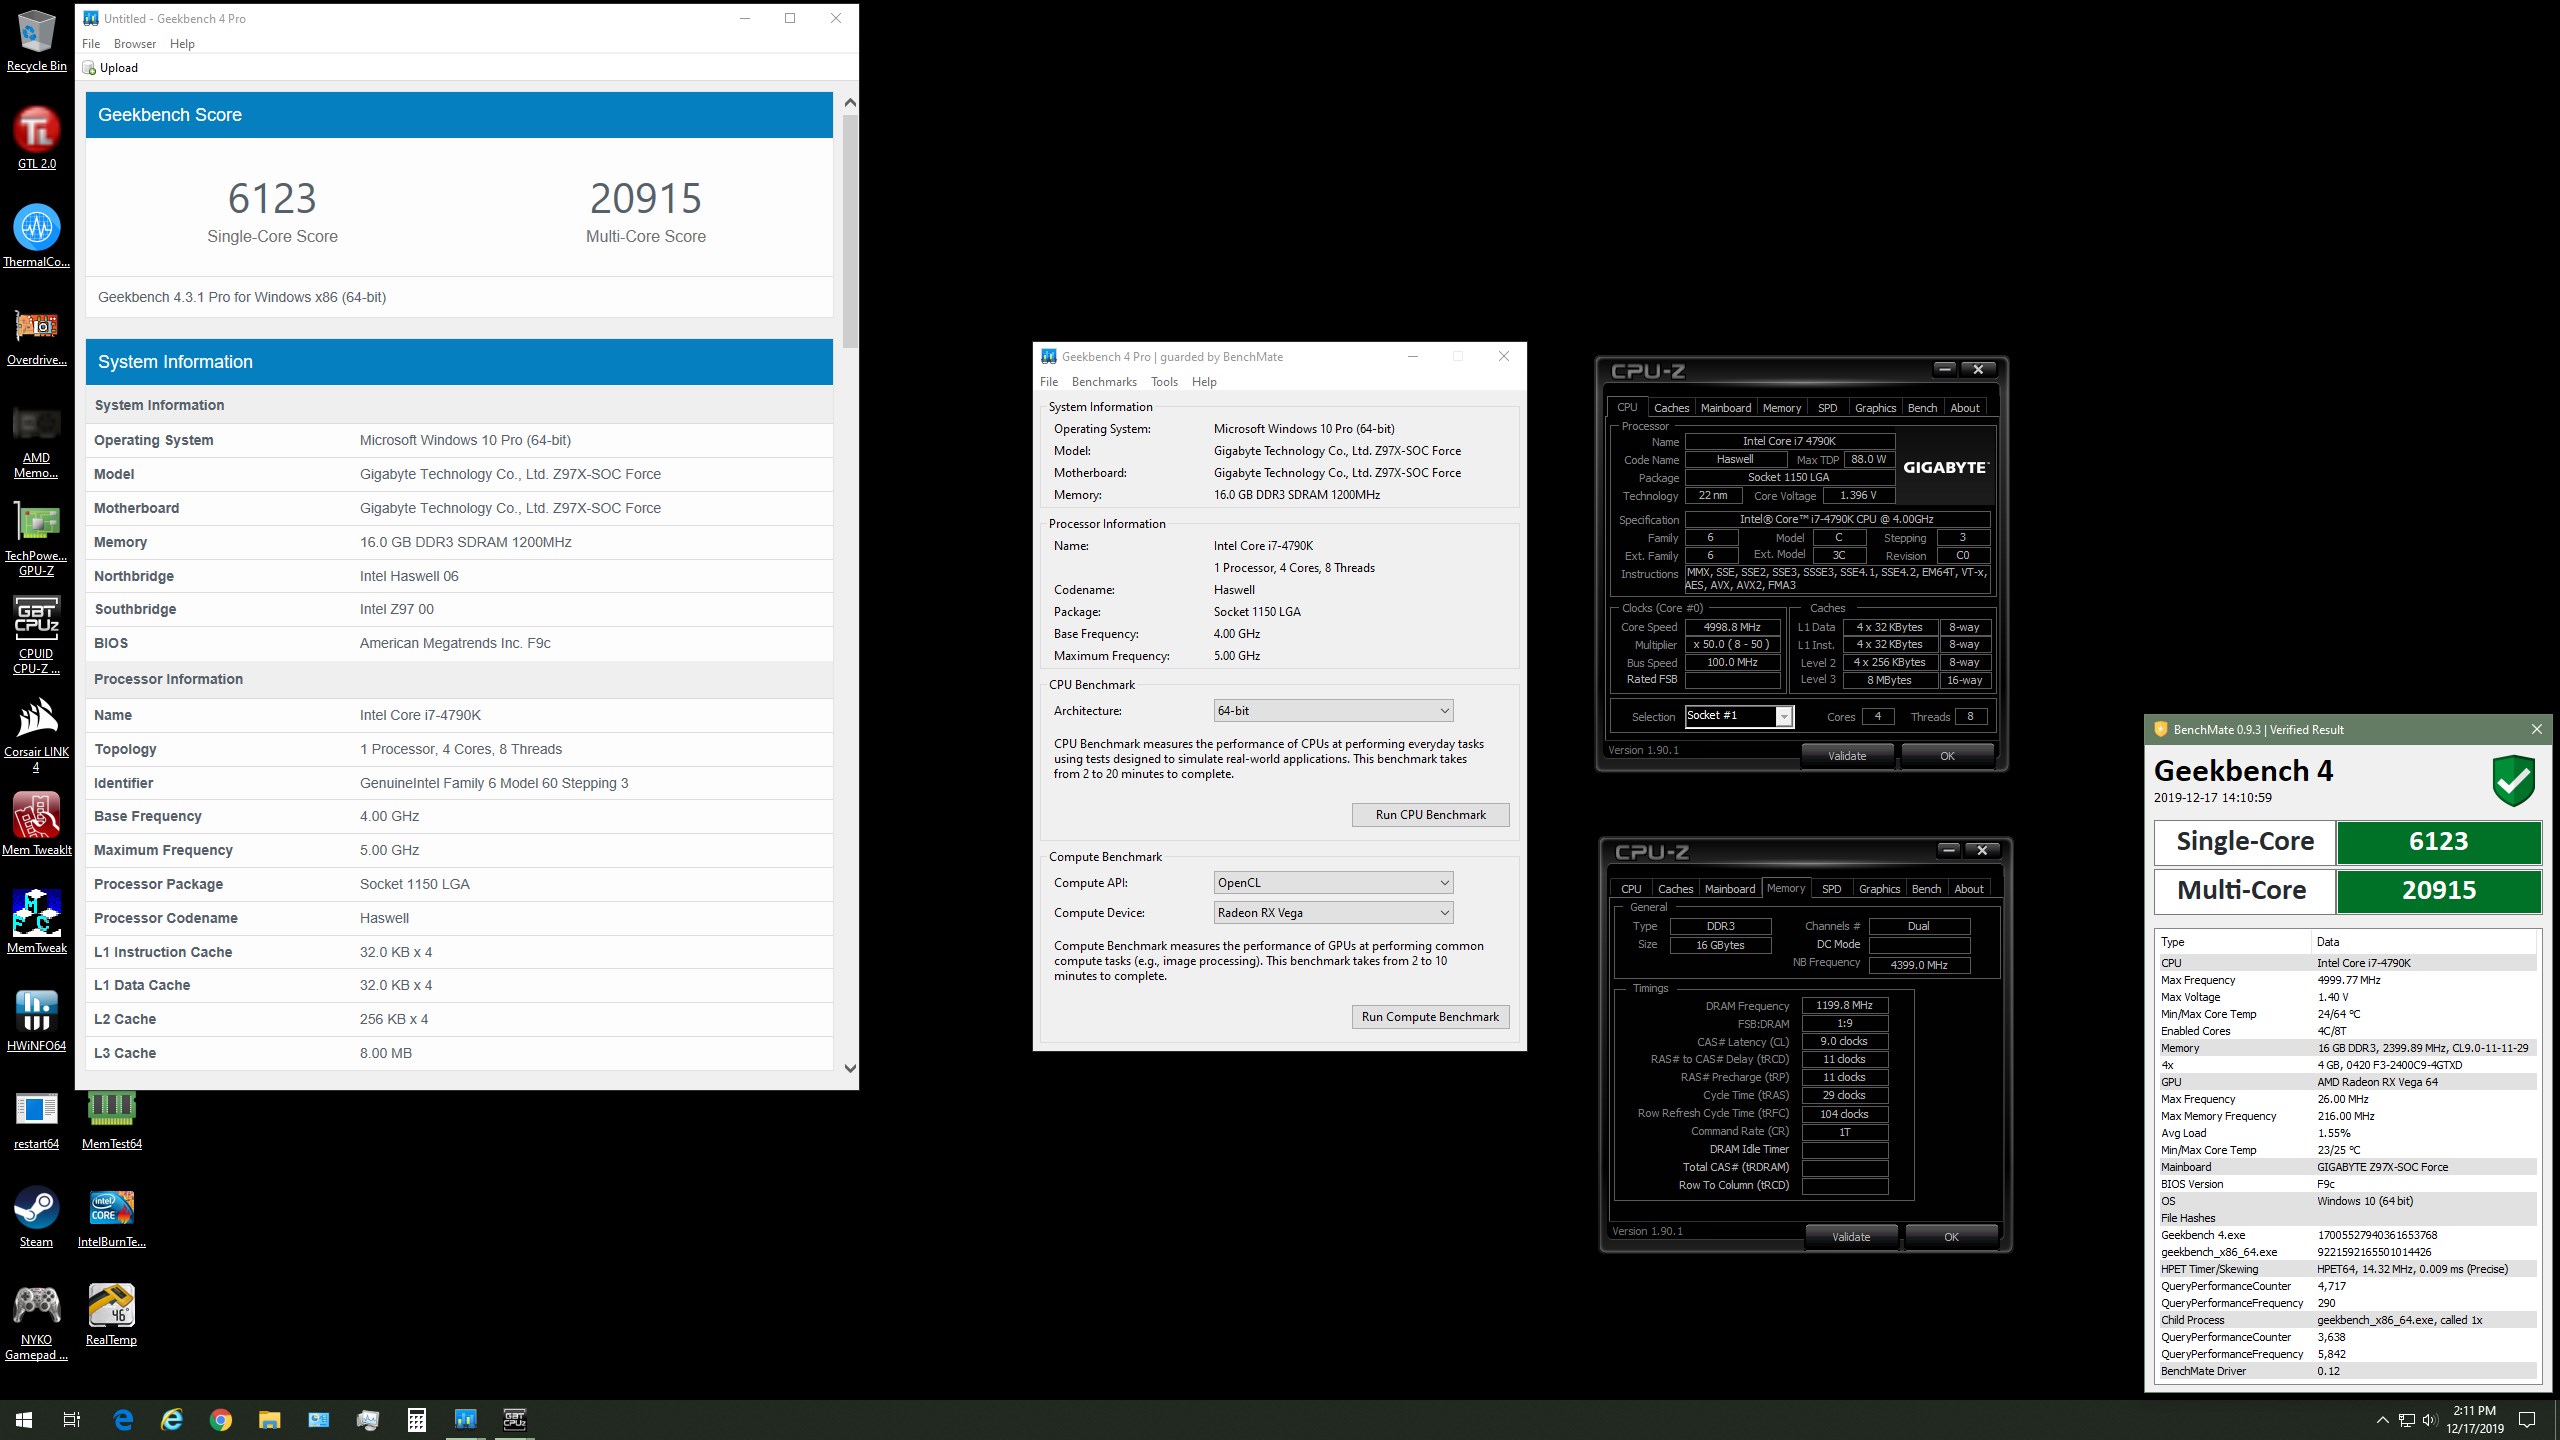
Task: Click Upload in Geekbench results window
Action: tap(110, 68)
